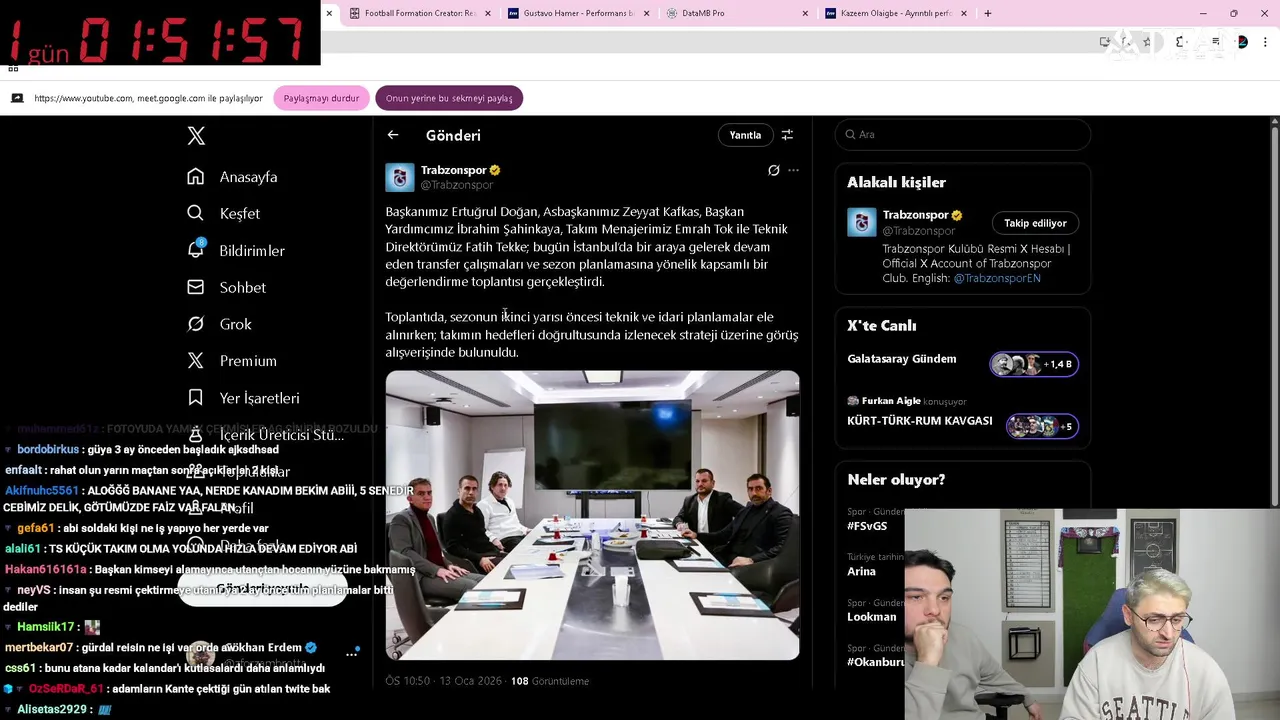Switch to Kazeem Olaigbe tab

897,13
